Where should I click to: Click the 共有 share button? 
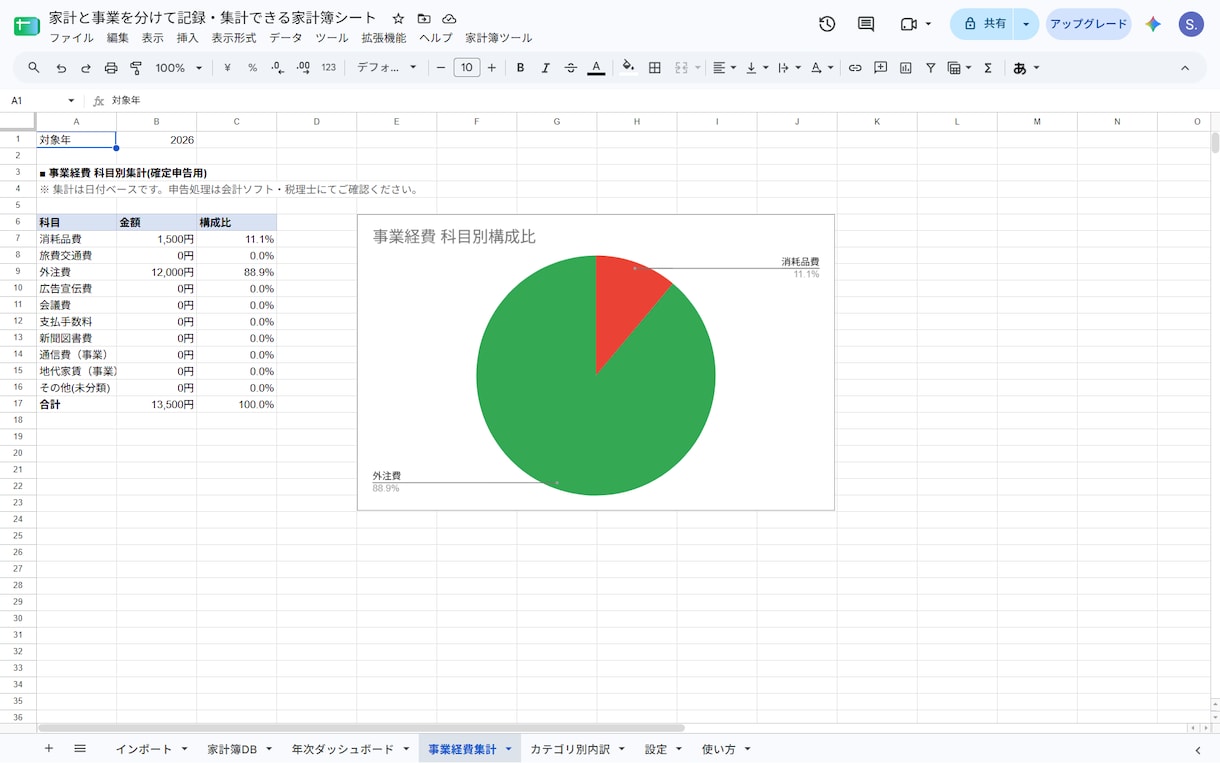coord(984,24)
